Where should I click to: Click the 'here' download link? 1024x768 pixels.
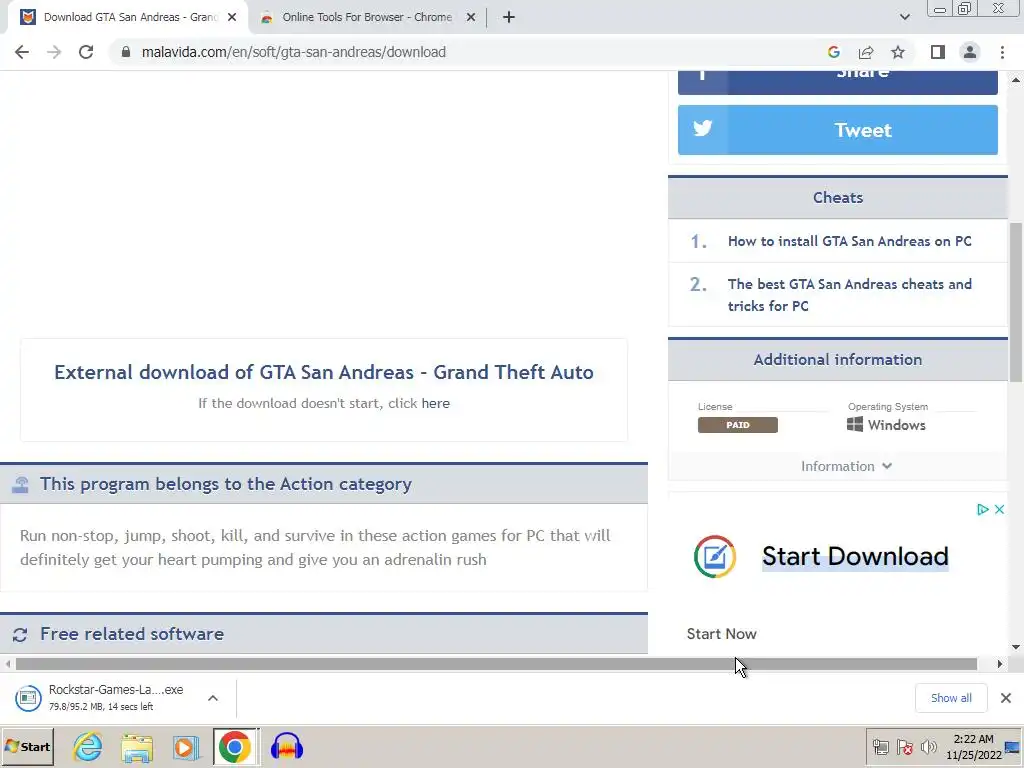436,403
